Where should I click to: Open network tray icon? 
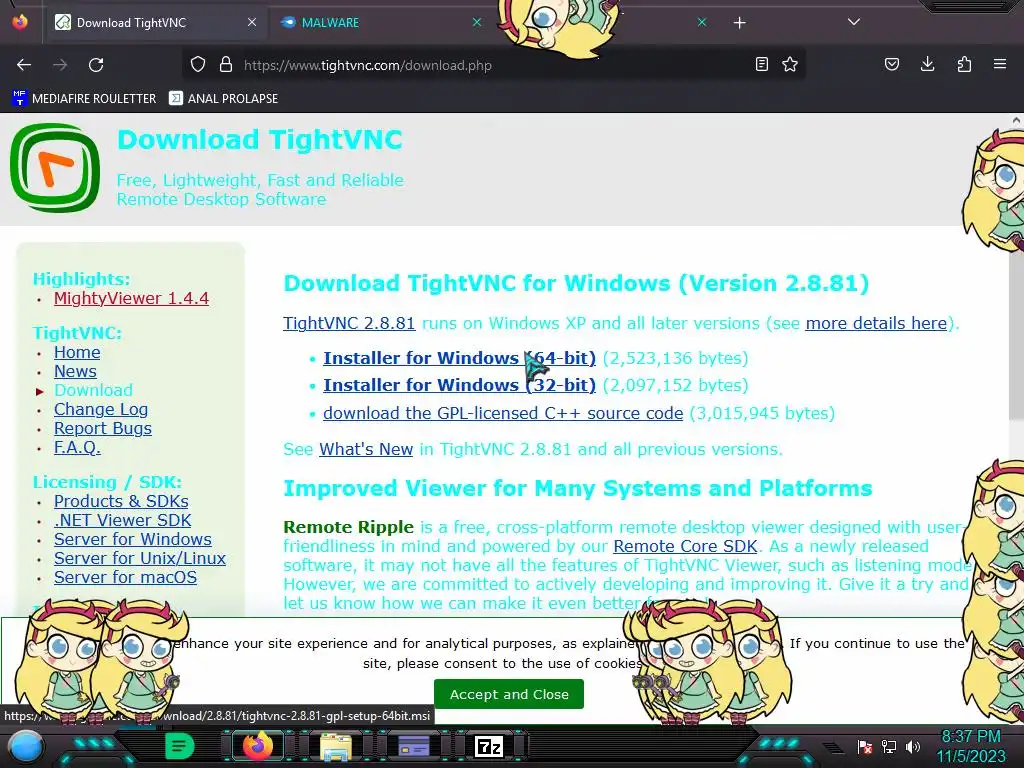889,746
